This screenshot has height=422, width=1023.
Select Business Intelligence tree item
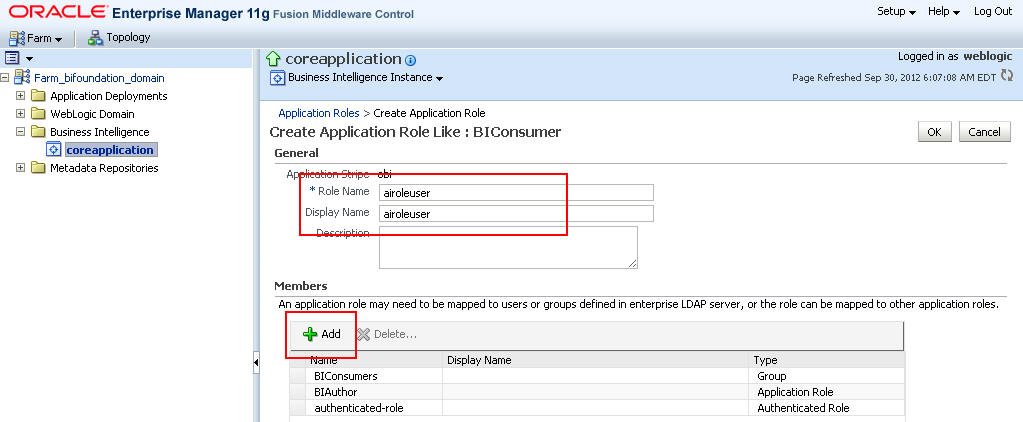99,132
